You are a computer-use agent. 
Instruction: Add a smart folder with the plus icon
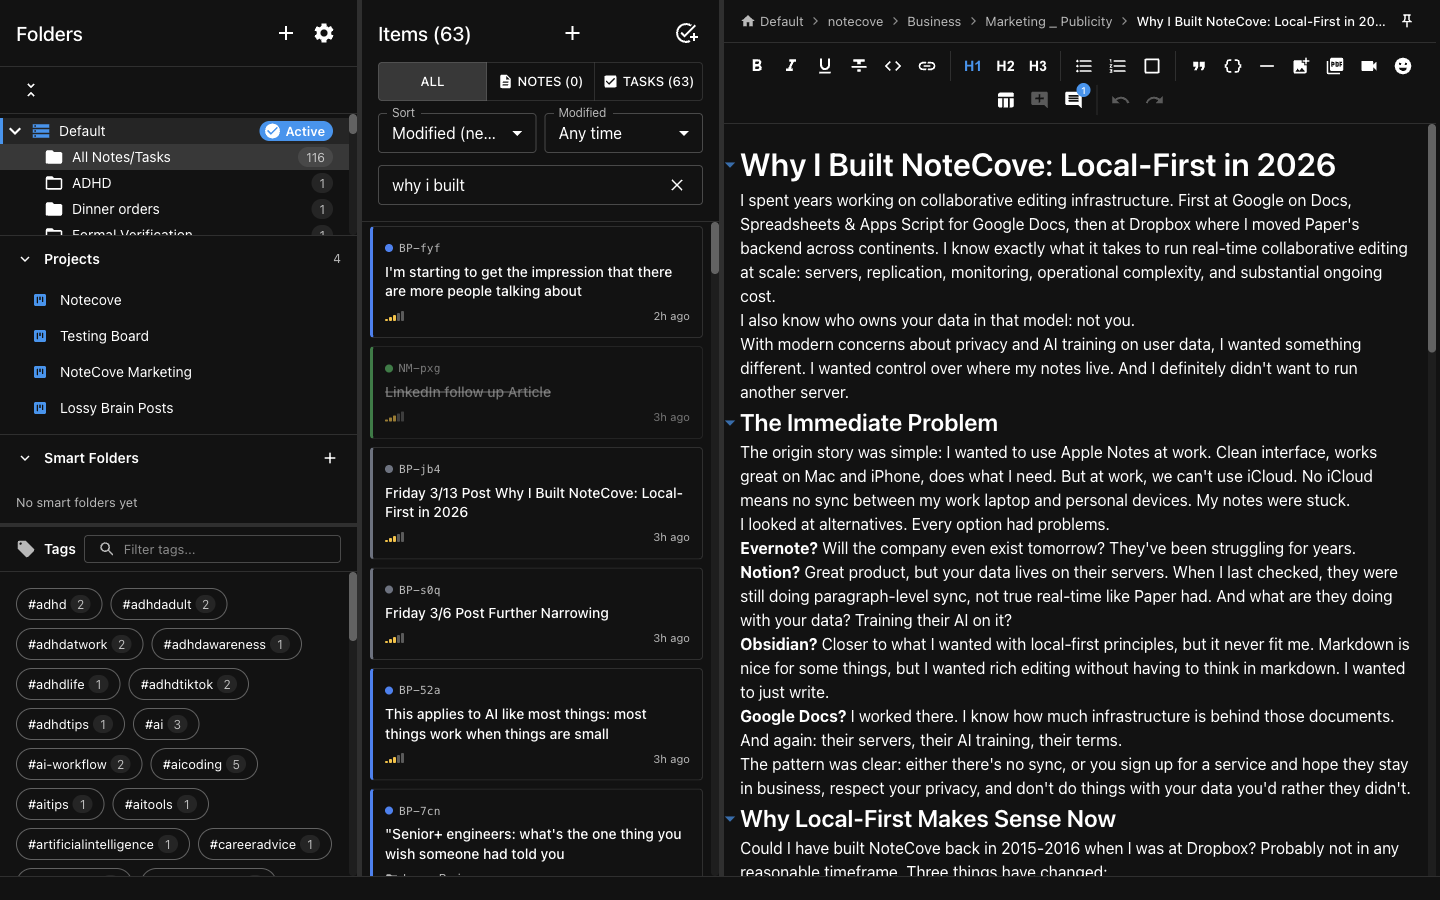coord(330,458)
